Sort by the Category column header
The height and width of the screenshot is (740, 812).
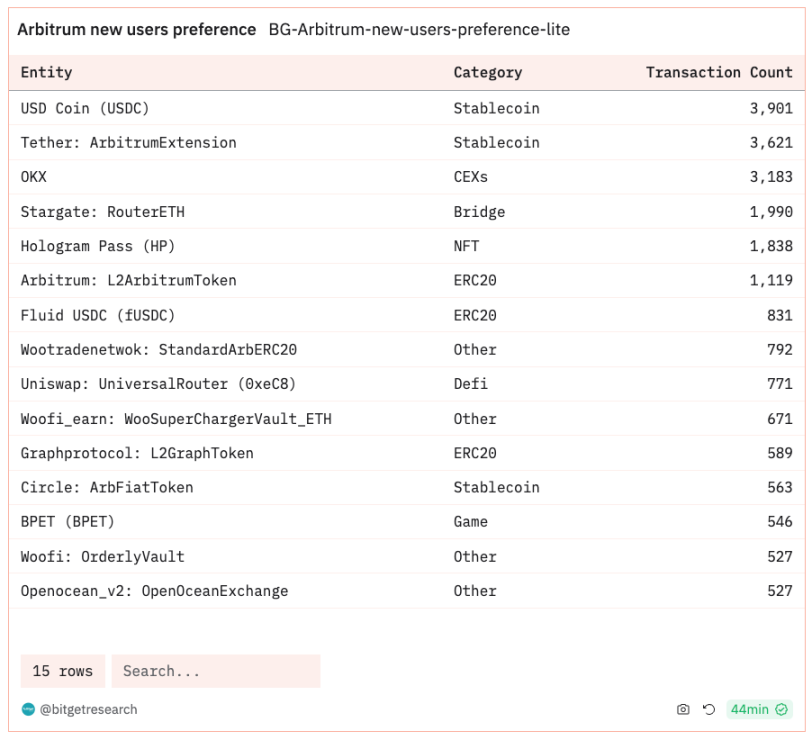(488, 73)
